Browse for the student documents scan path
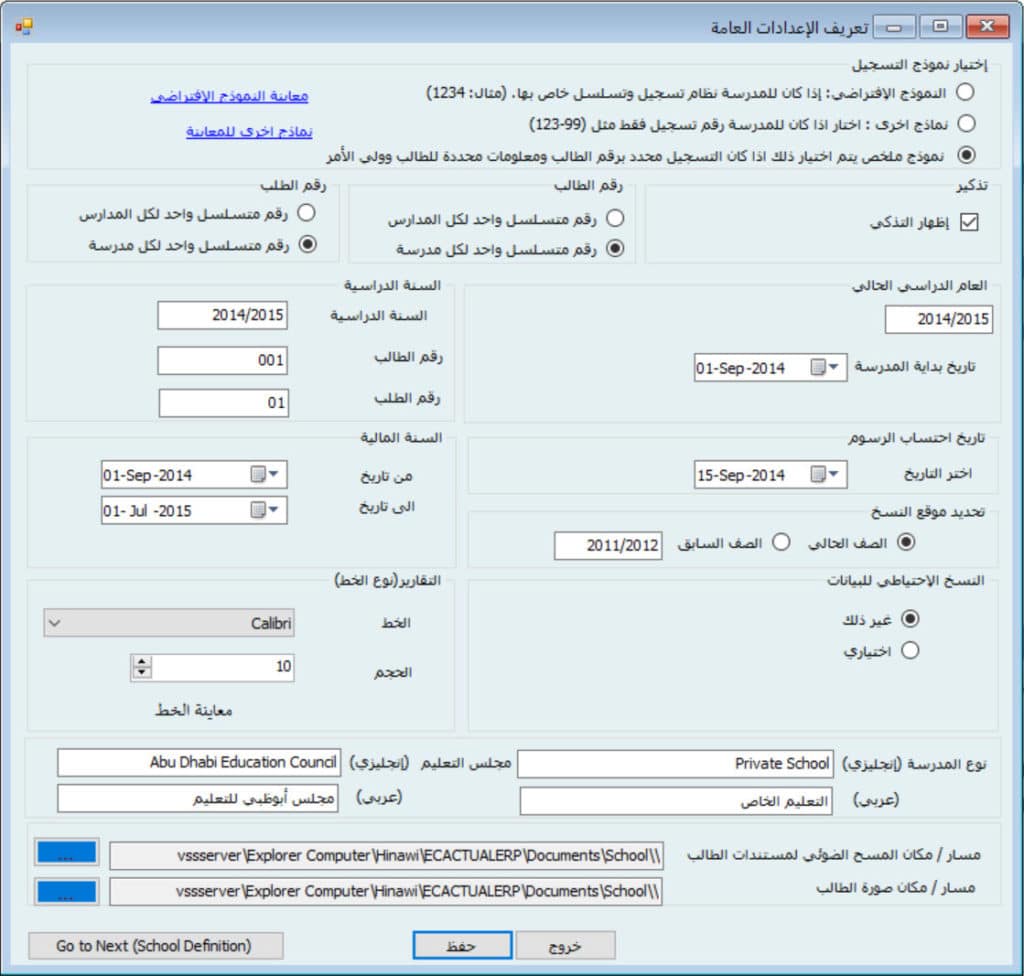The height and width of the screenshot is (976, 1024). pyautogui.click(x=66, y=853)
